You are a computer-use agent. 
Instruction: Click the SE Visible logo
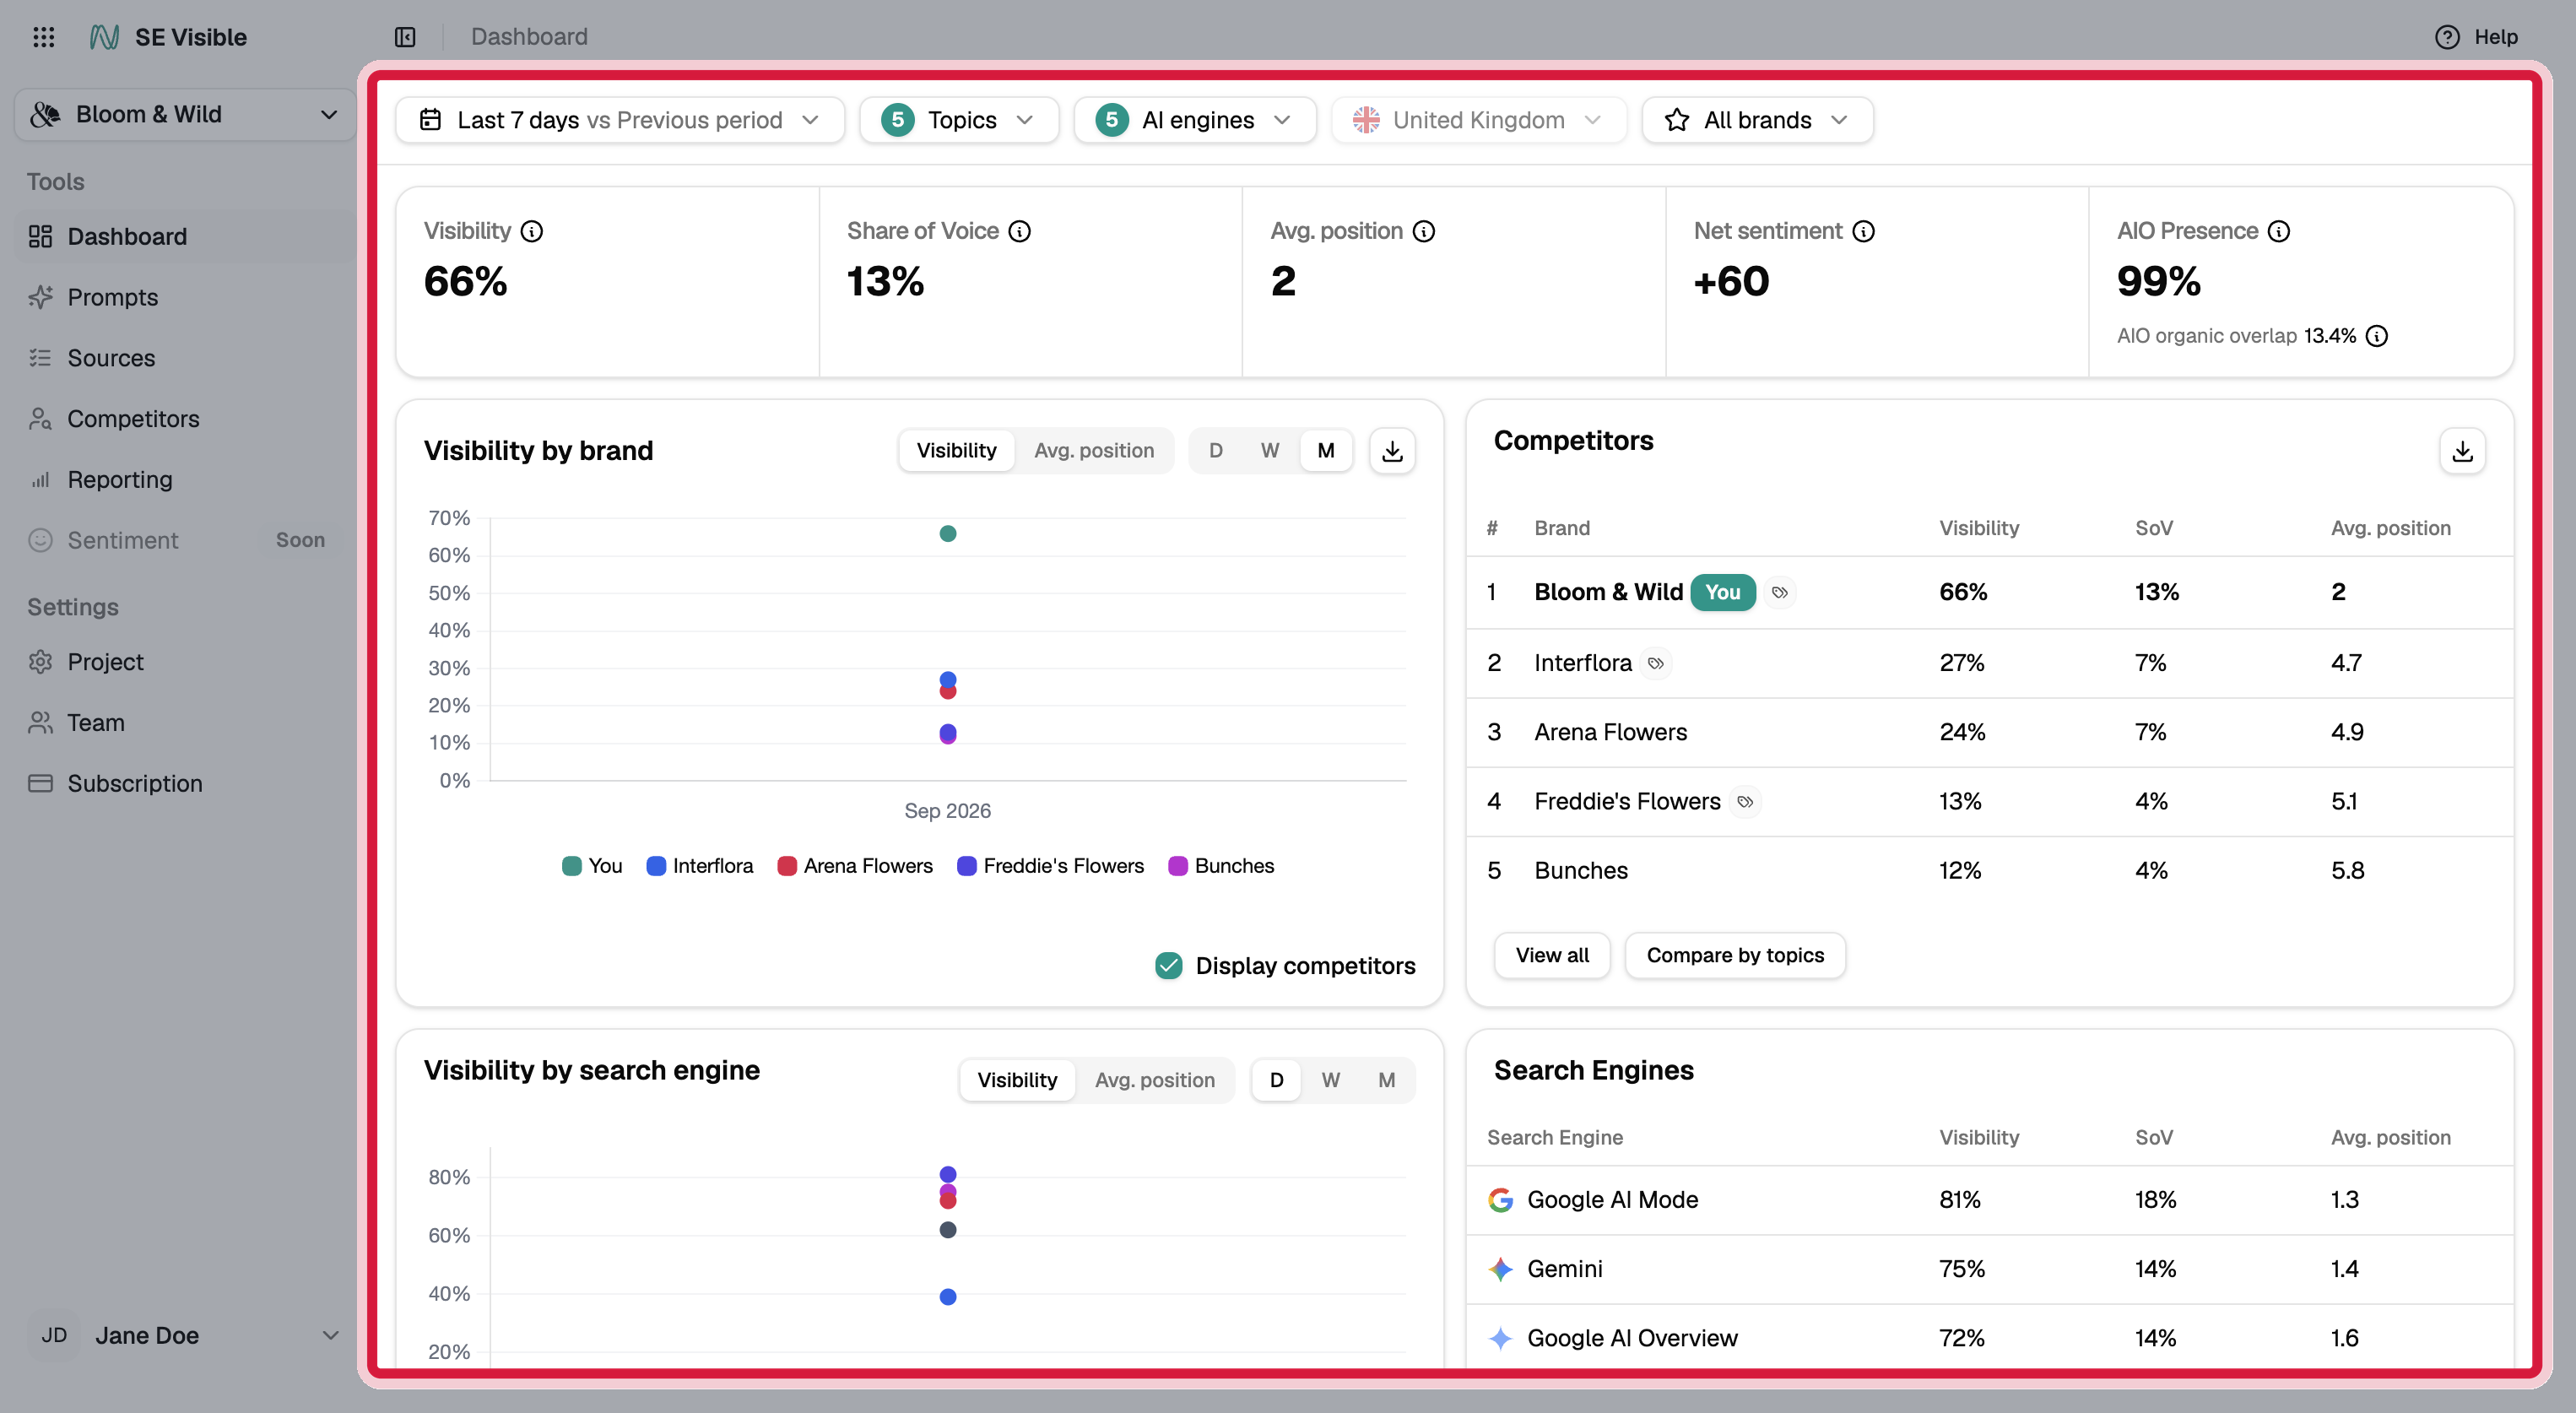tap(105, 37)
